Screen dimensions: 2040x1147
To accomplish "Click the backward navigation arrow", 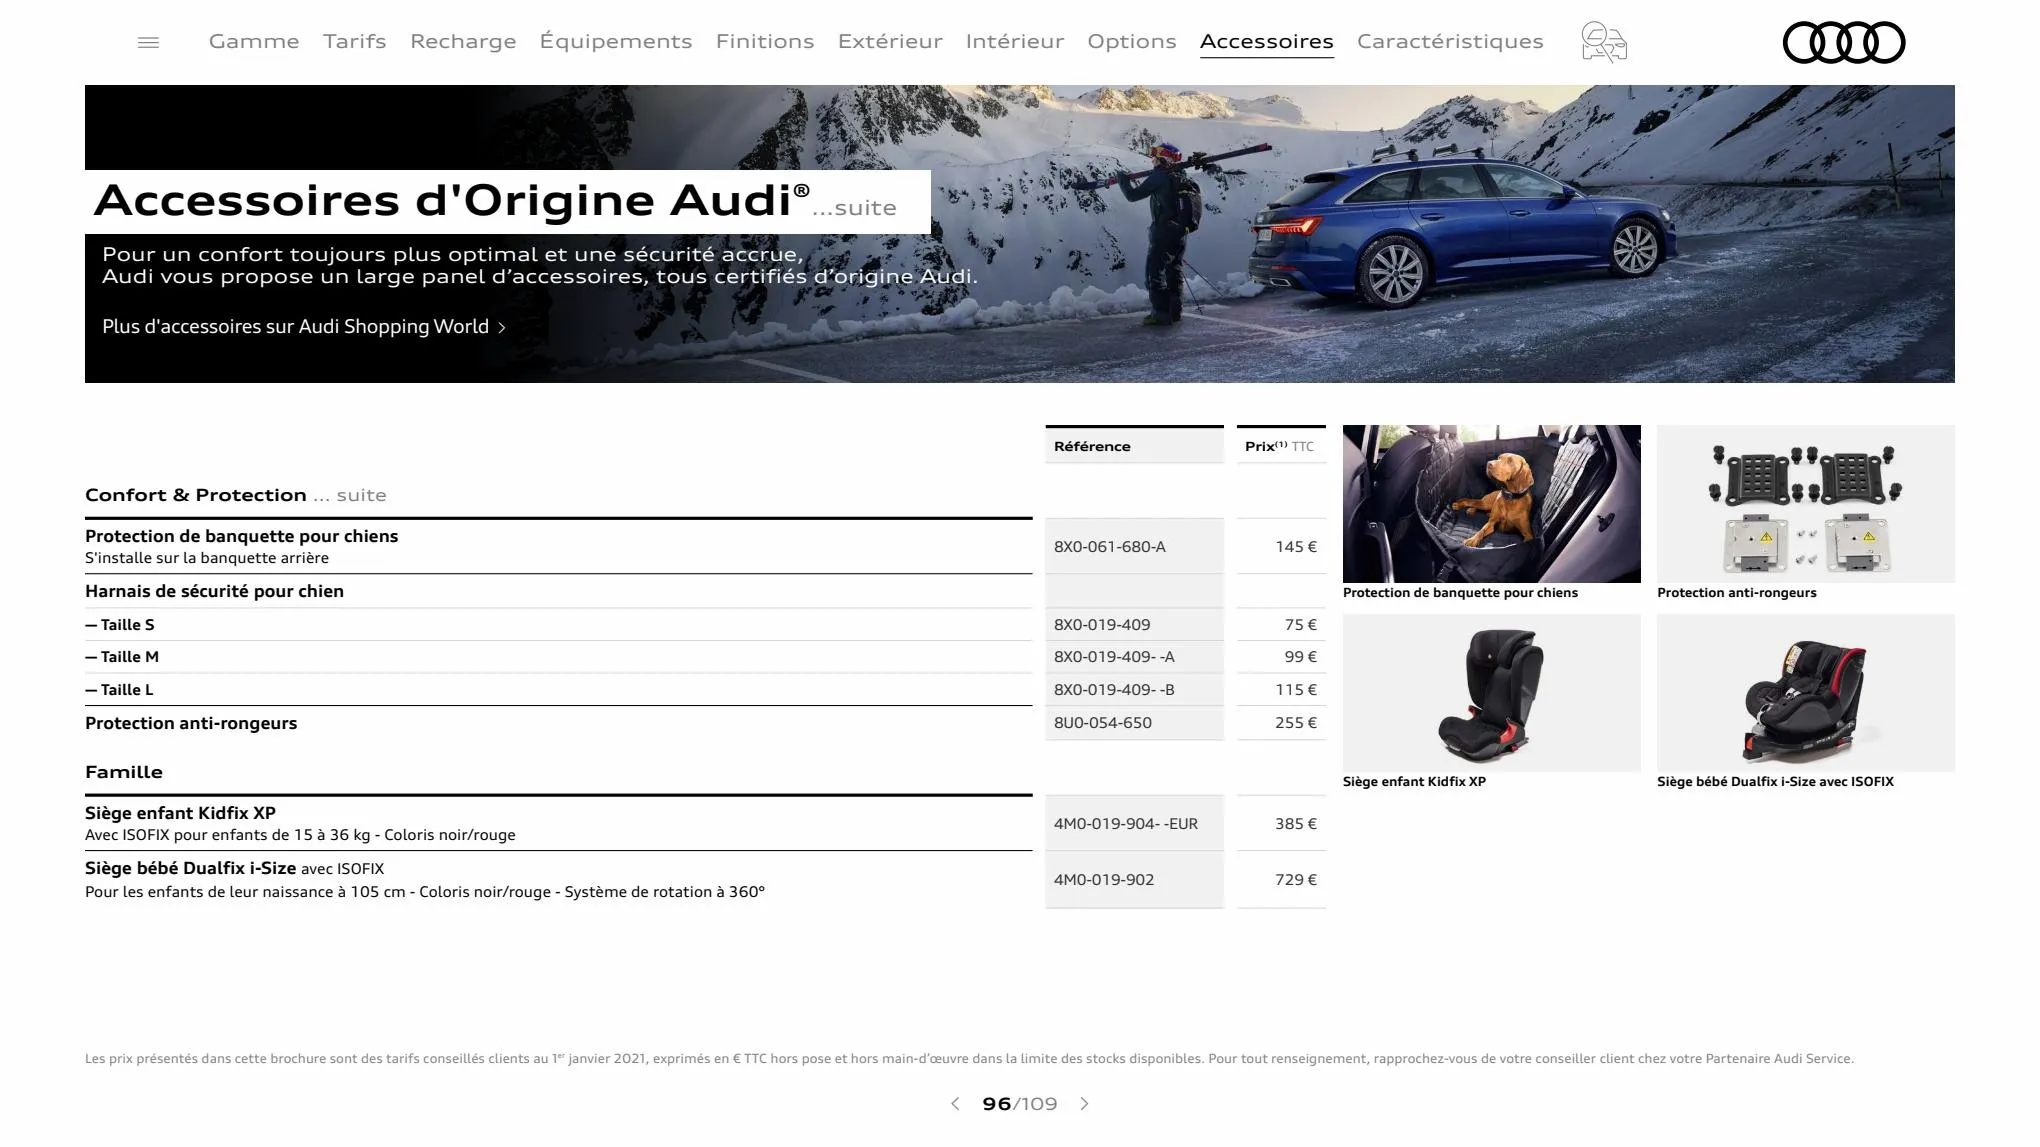I will click(954, 1104).
